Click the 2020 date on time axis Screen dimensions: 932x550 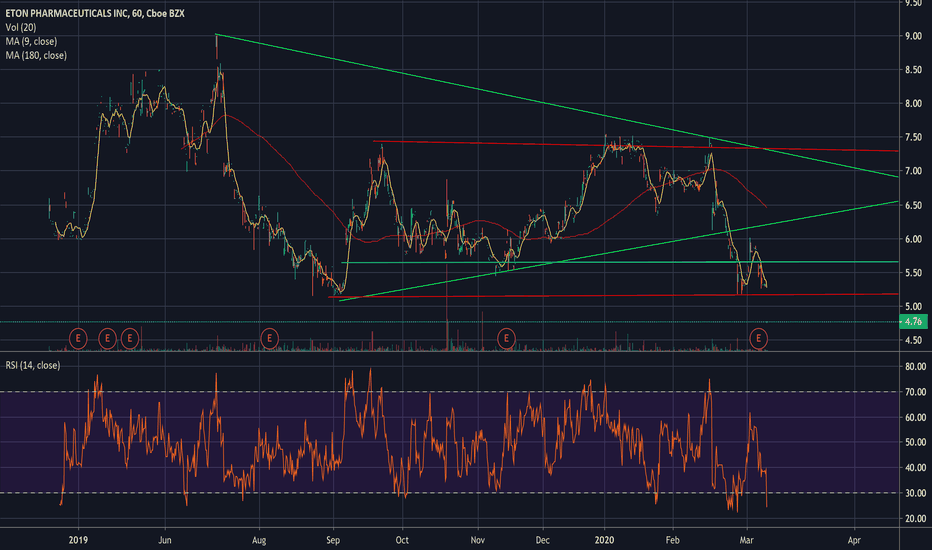604,540
